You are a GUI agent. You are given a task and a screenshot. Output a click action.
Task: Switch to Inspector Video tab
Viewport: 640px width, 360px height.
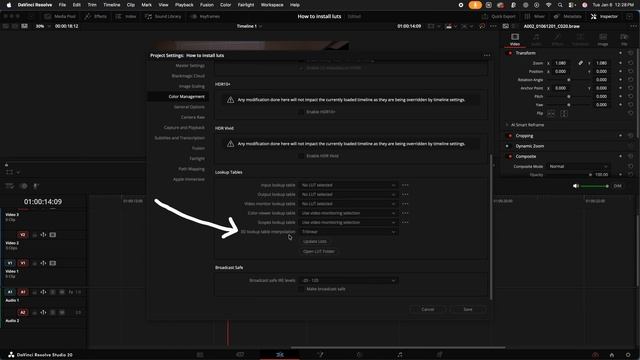coord(515,40)
